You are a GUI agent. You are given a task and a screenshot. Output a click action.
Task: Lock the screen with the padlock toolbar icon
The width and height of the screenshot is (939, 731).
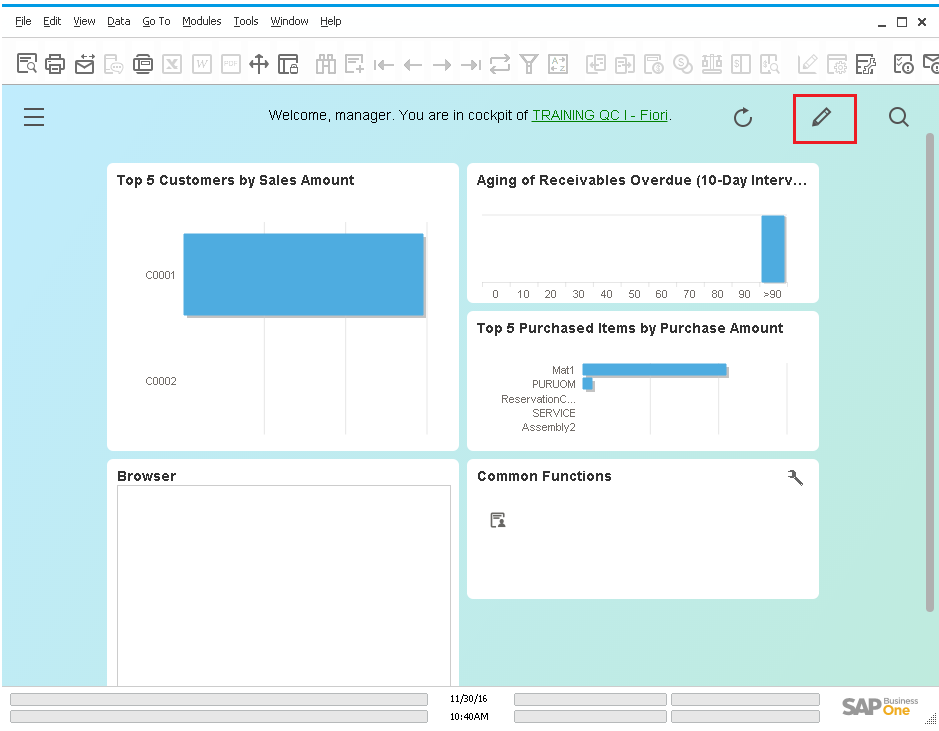(x=289, y=64)
